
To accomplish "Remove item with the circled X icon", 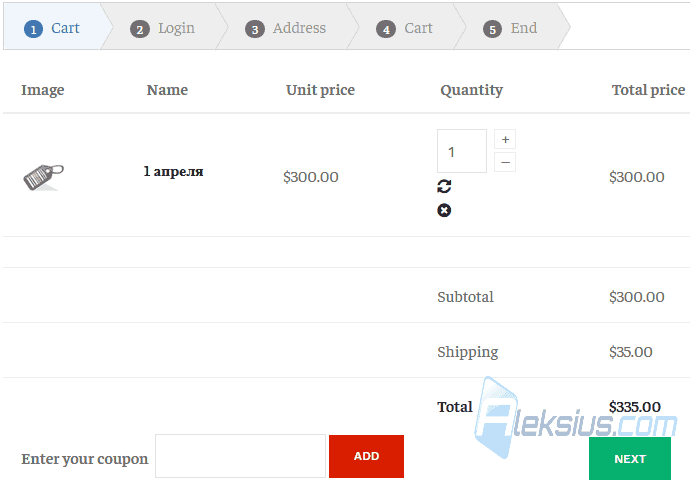I will pyautogui.click(x=444, y=210).
